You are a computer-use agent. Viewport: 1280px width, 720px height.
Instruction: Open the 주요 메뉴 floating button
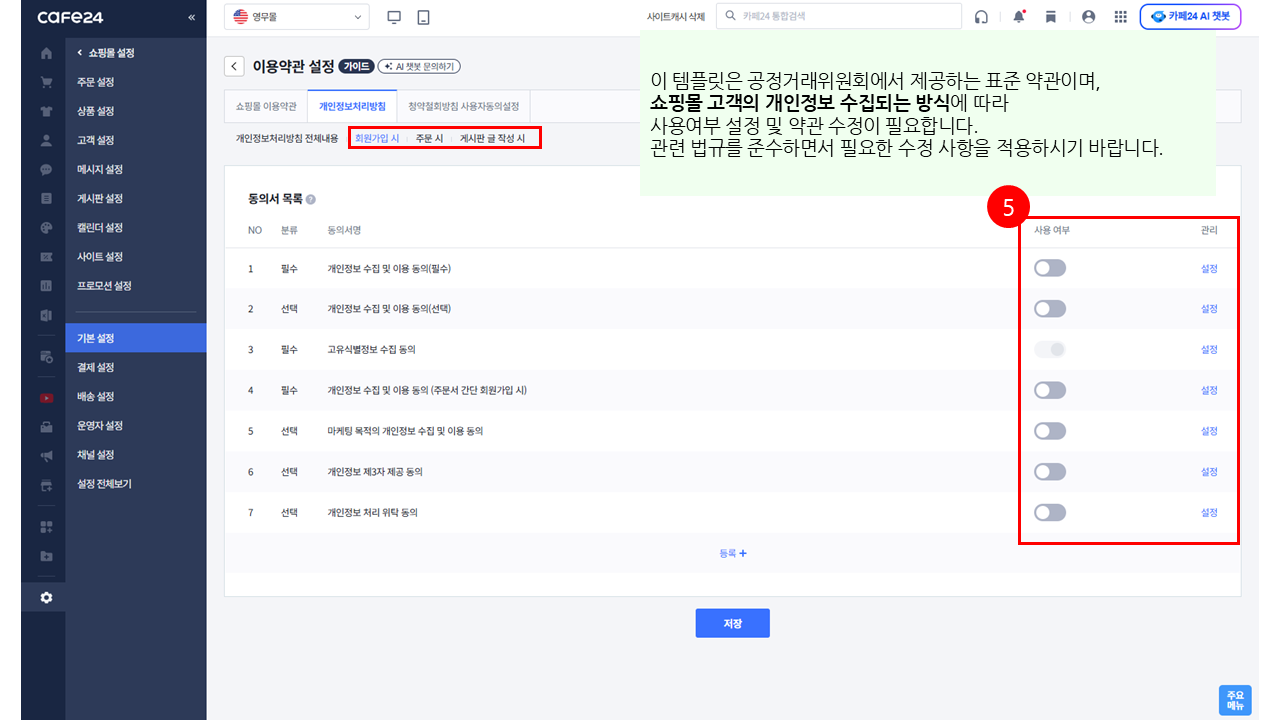pos(1235,700)
